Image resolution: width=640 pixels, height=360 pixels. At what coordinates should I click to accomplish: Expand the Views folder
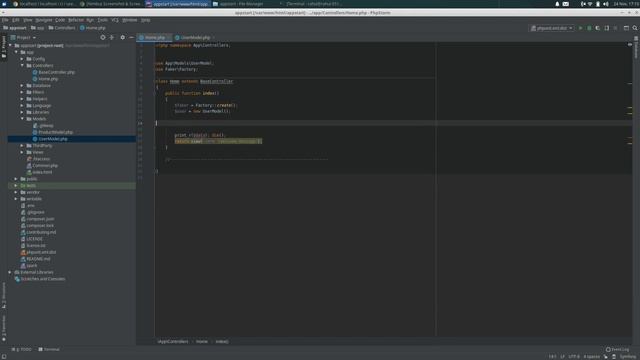(22, 152)
